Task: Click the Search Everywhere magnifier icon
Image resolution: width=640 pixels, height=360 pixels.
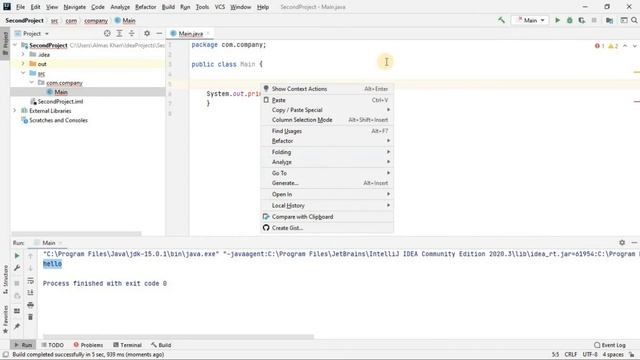Action: tap(634, 20)
